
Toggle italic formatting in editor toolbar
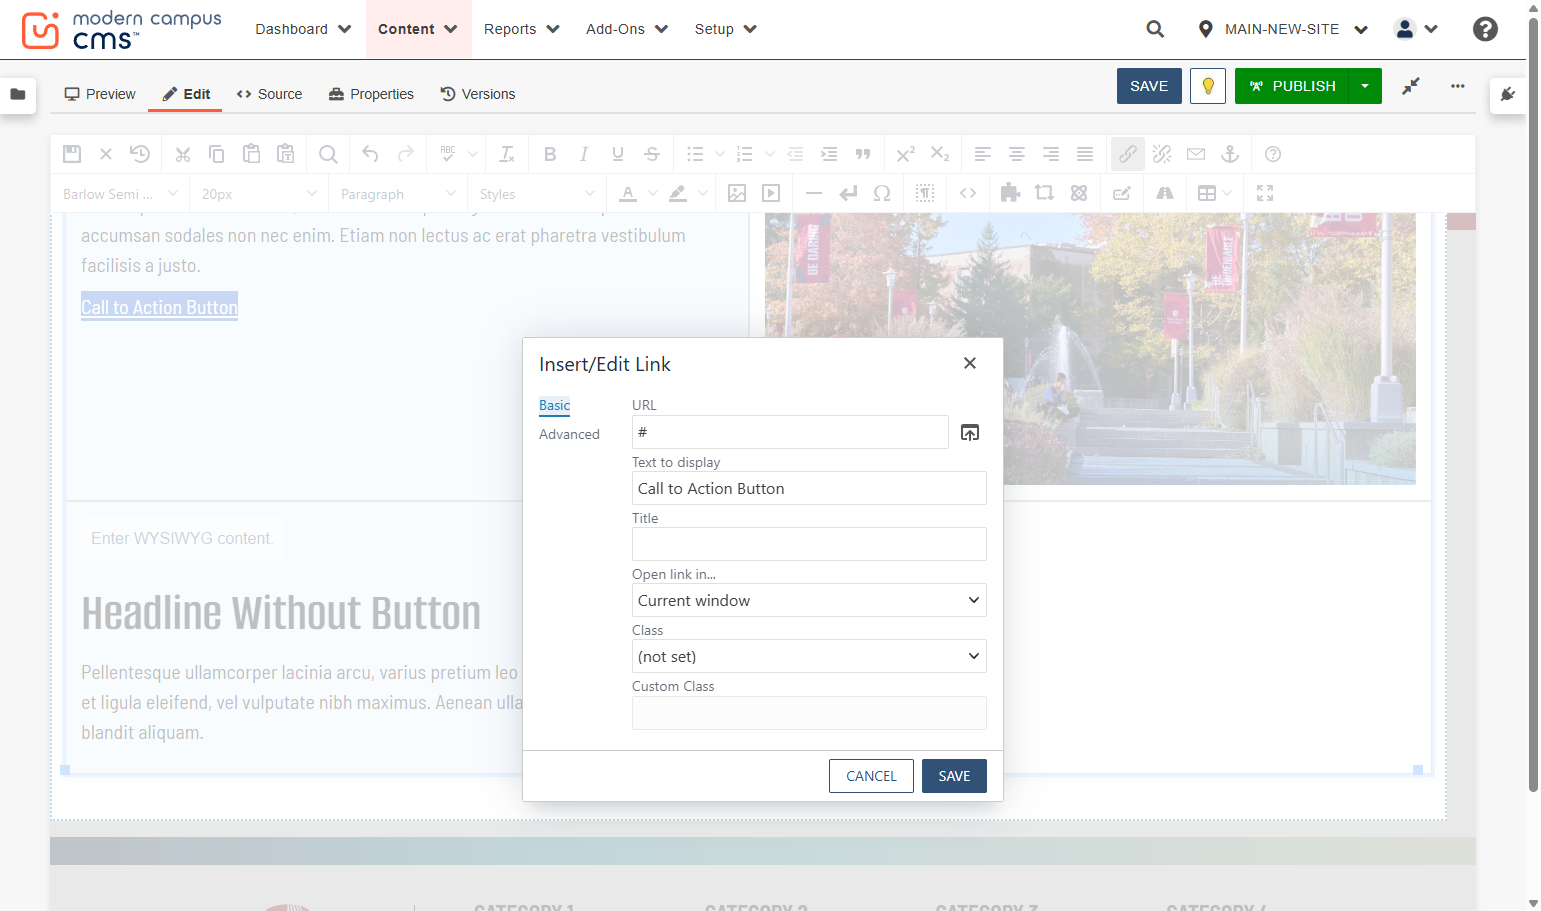(x=584, y=154)
